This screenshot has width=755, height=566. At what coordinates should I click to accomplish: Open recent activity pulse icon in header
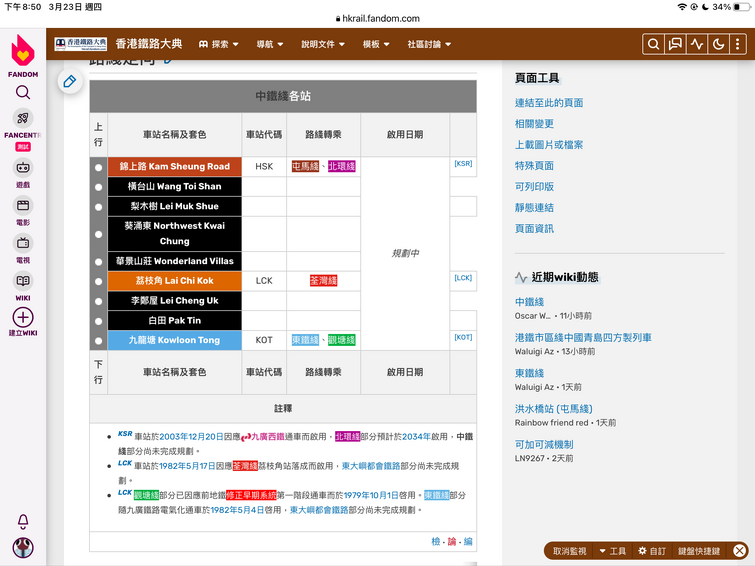click(696, 44)
